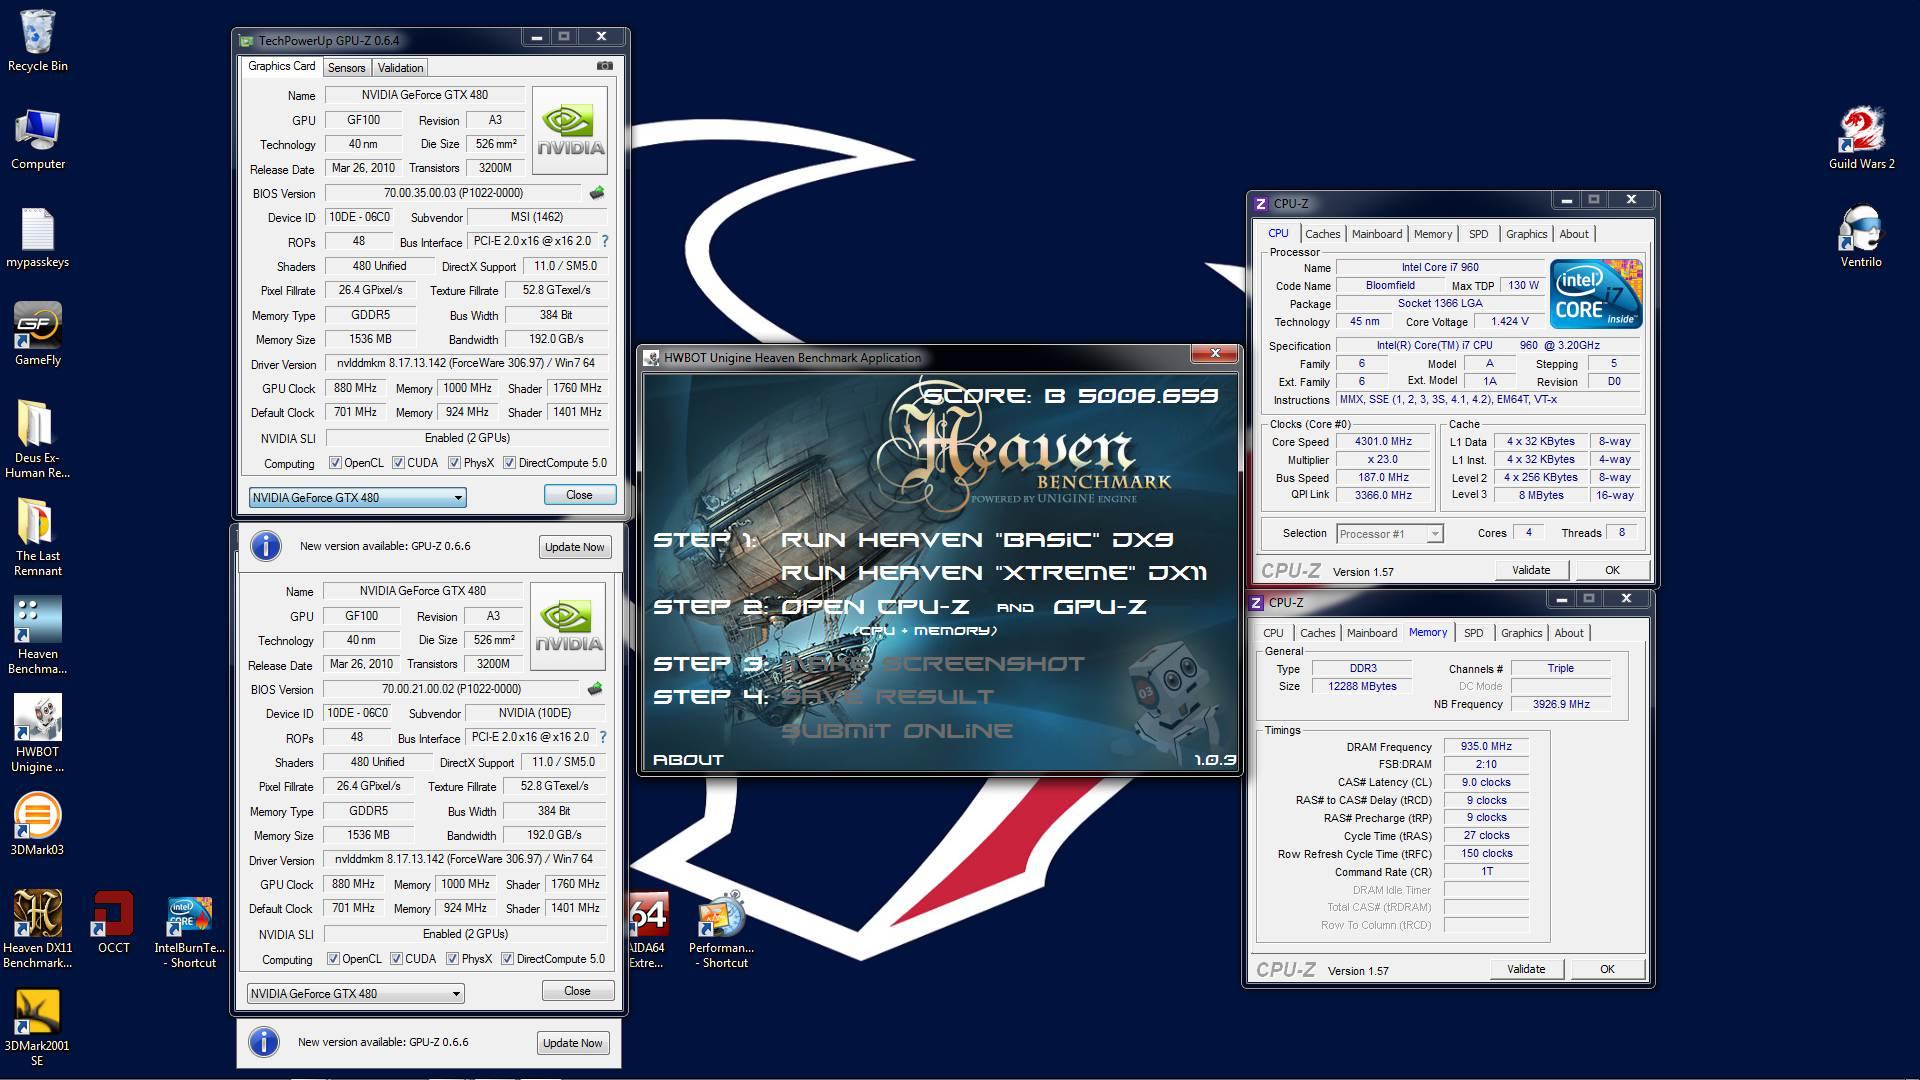Click the BIOS Version field in bottom GPU-Z
This screenshot has width=1920, height=1080.
pyautogui.click(x=451, y=689)
